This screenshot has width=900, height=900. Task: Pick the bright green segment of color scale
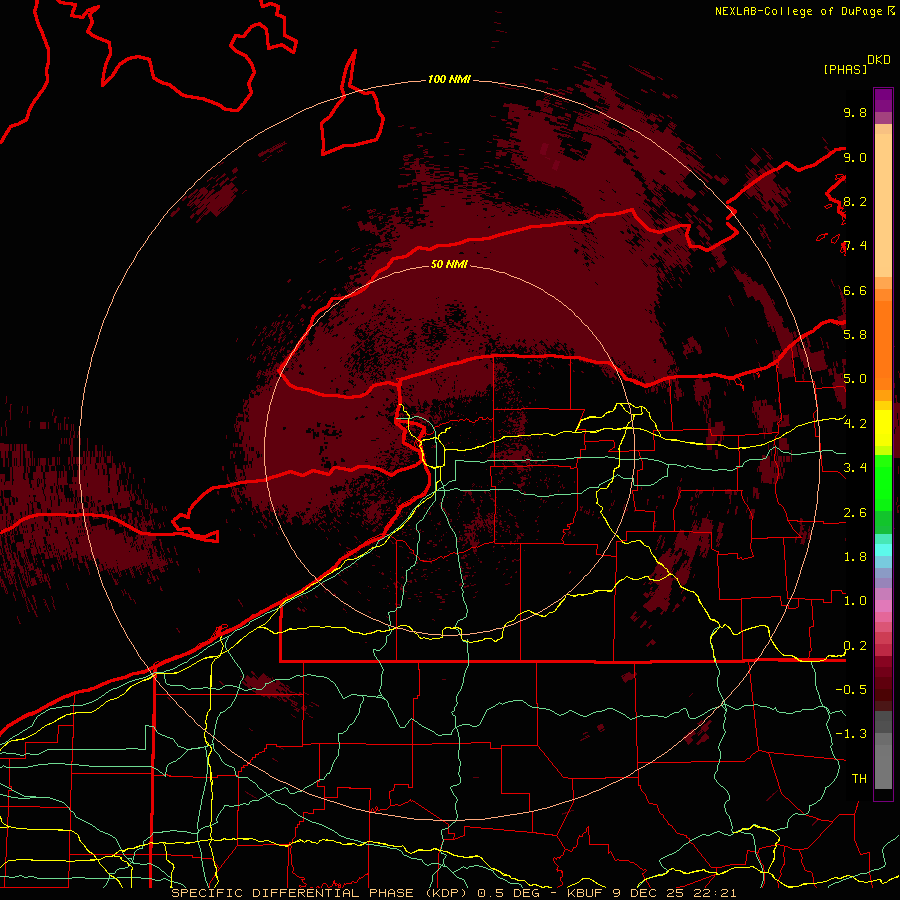click(883, 482)
